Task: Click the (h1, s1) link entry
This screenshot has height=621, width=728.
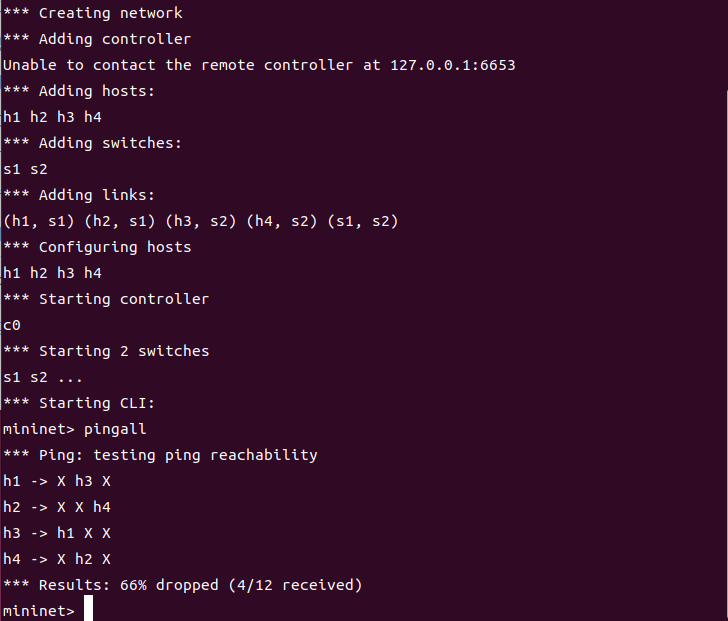Action: tap(38, 221)
